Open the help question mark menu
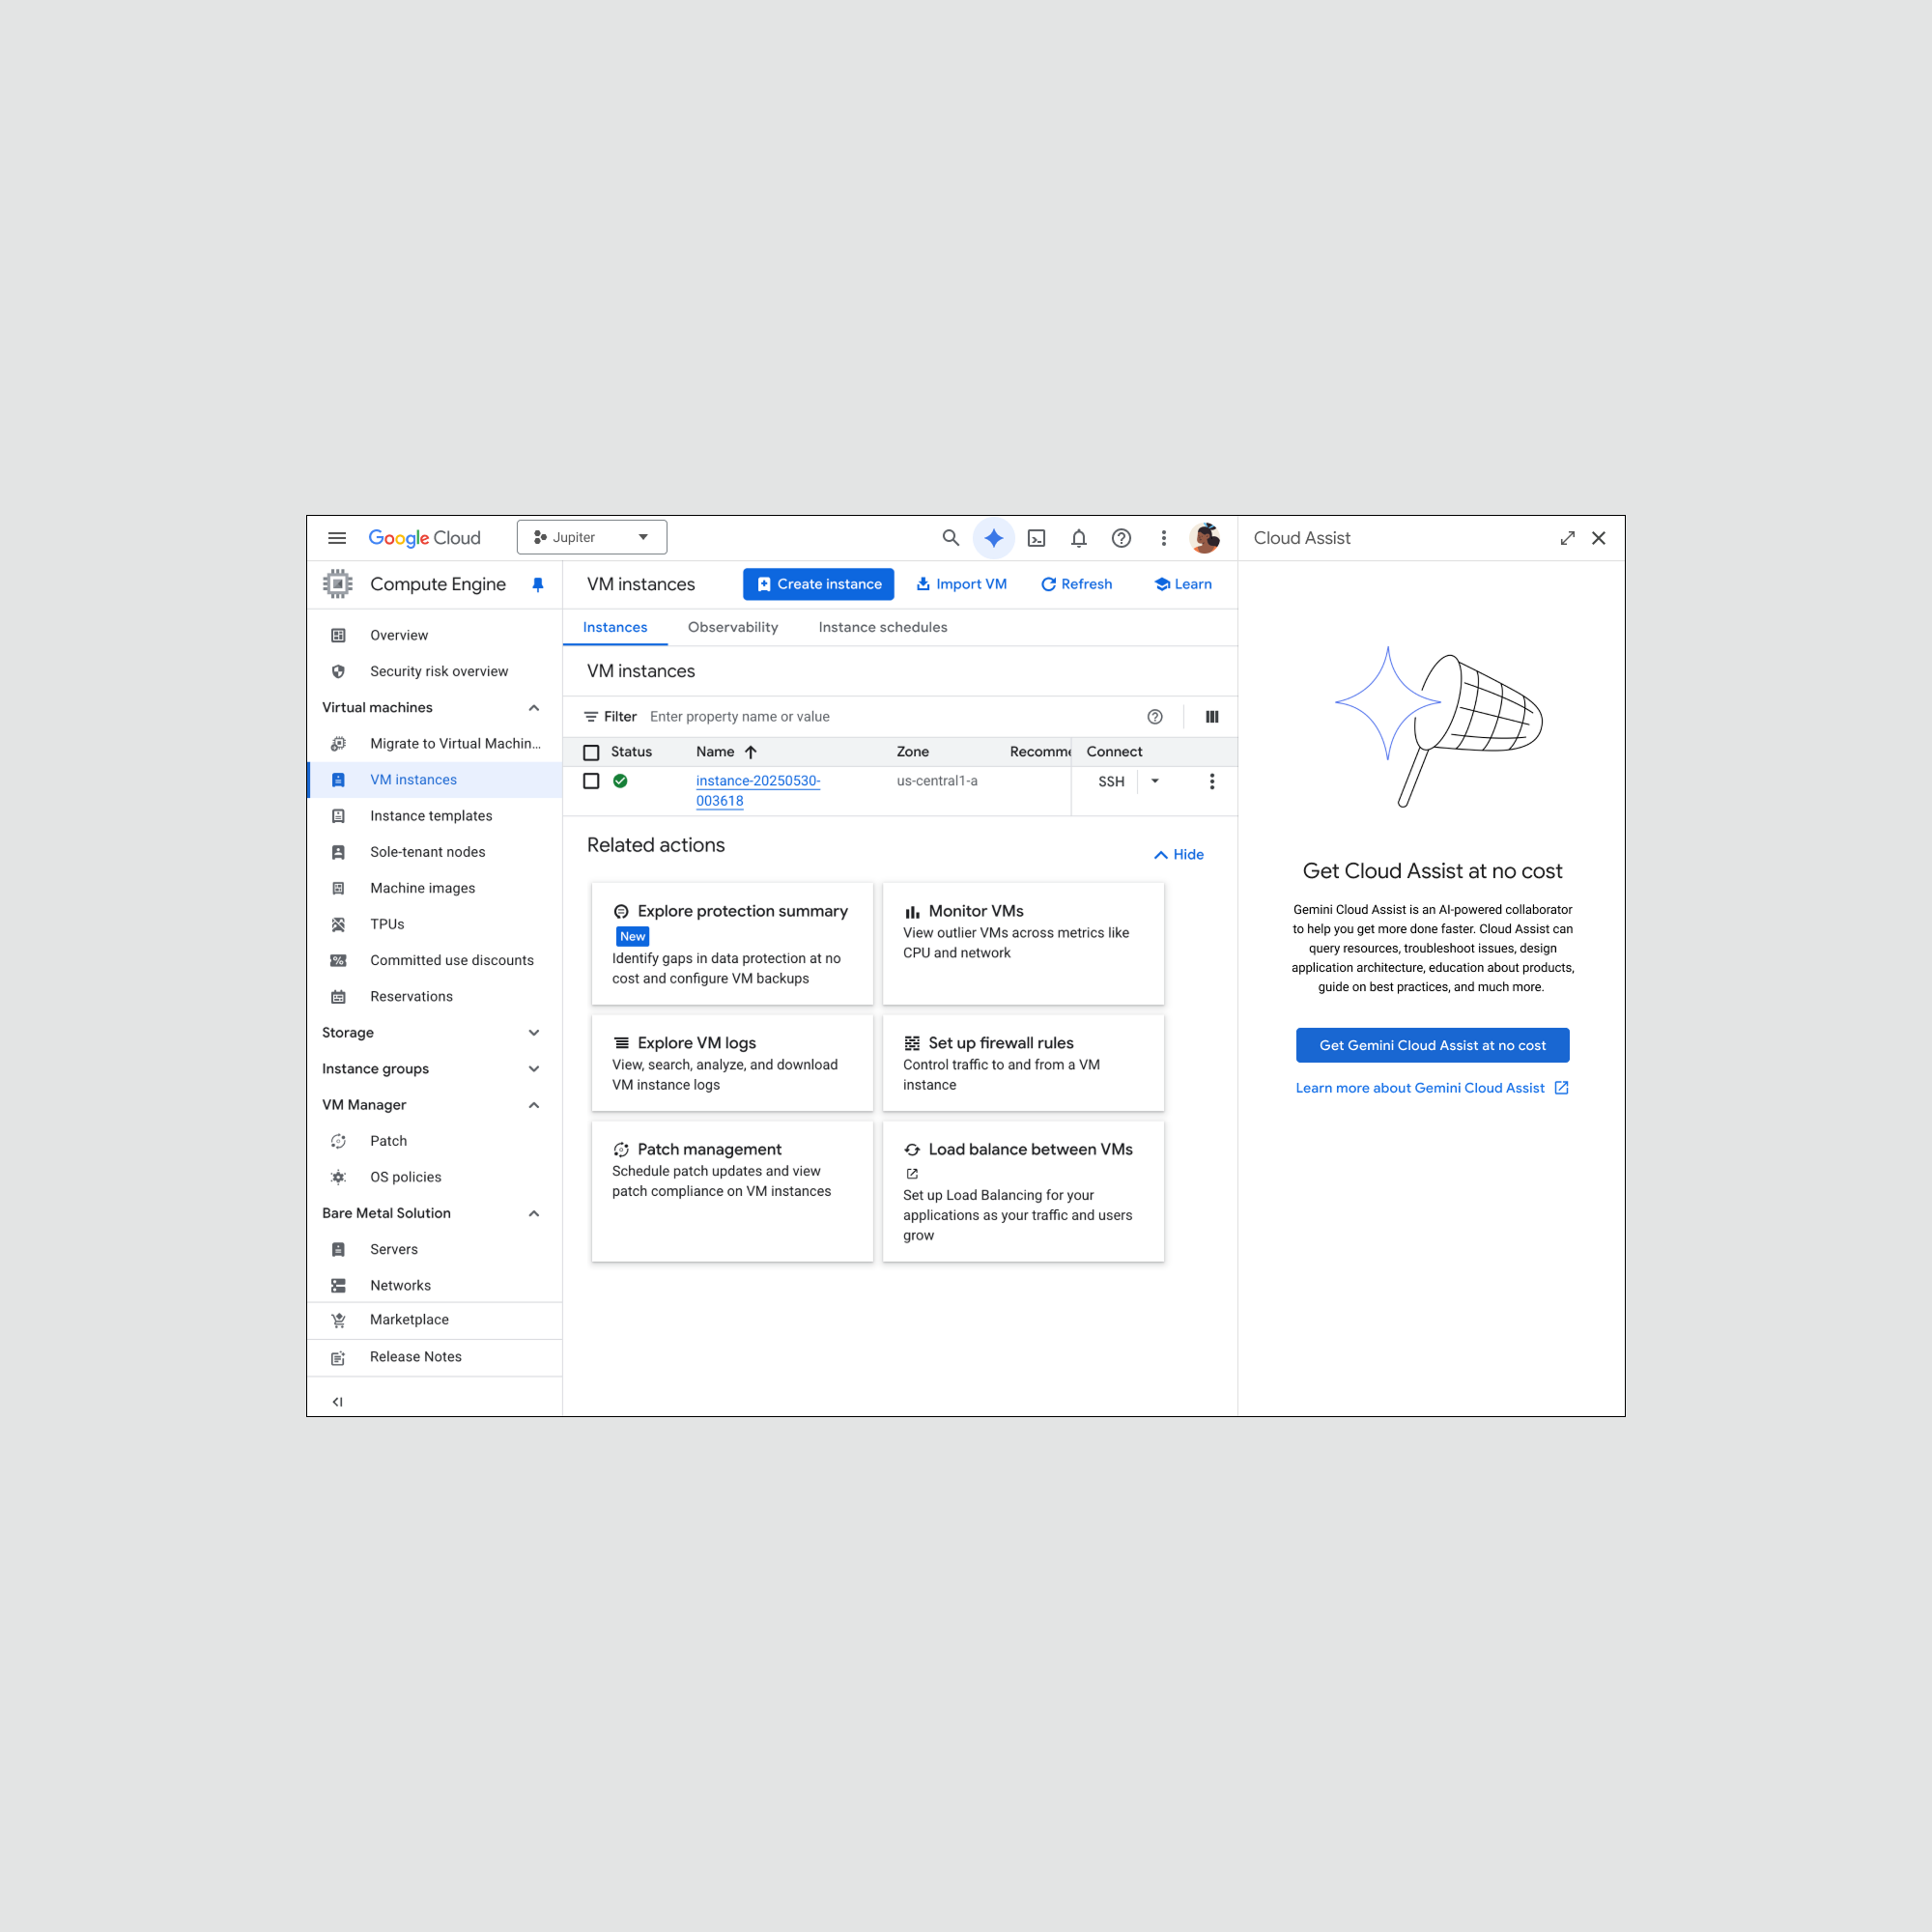Screen dimensions: 1932x1932 [1121, 538]
